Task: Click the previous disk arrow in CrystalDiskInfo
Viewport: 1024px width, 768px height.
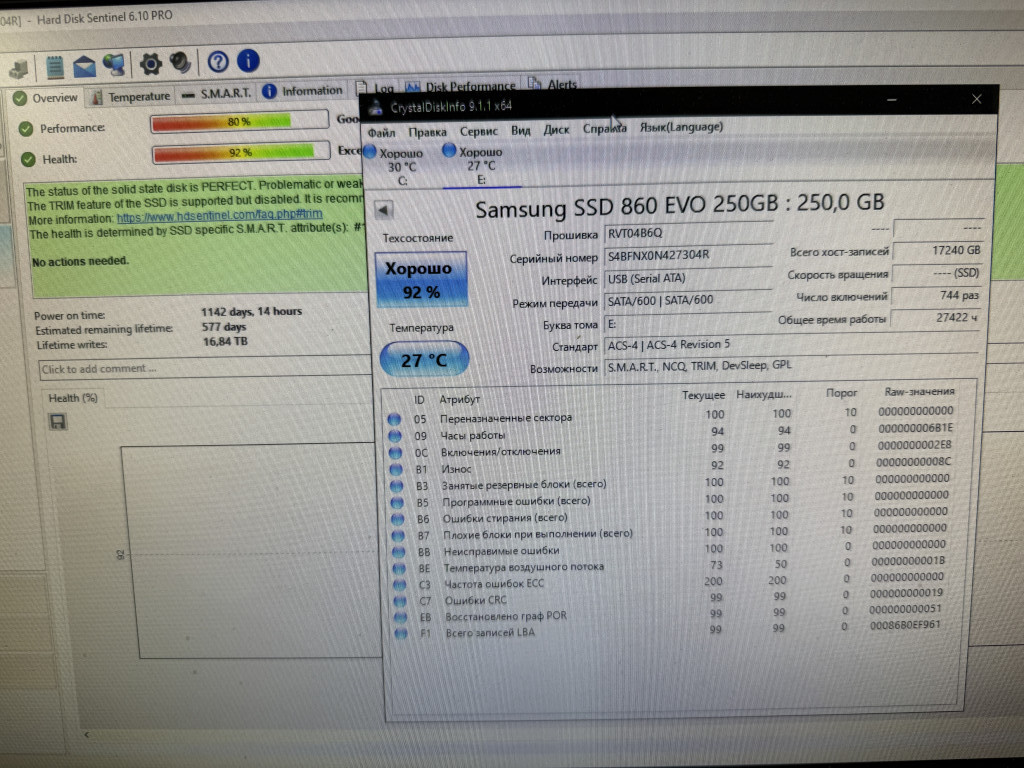Action: pyautogui.click(x=384, y=210)
